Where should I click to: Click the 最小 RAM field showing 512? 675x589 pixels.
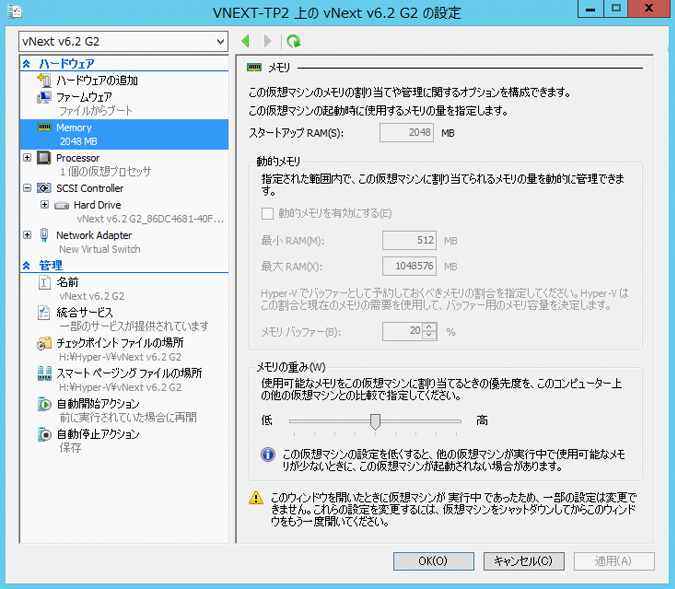click(x=409, y=240)
